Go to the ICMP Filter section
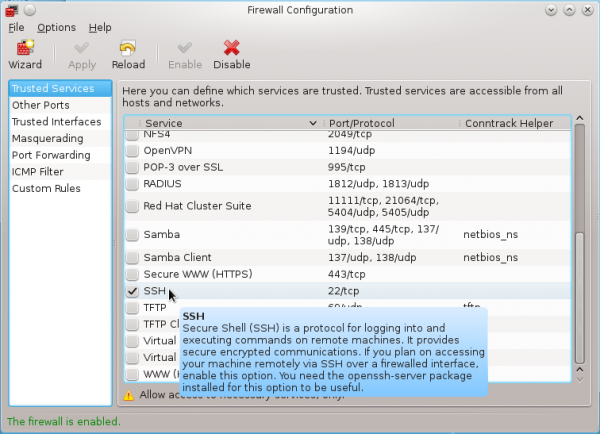The image size is (600, 434). pyautogui.click(x=38, y=172)
